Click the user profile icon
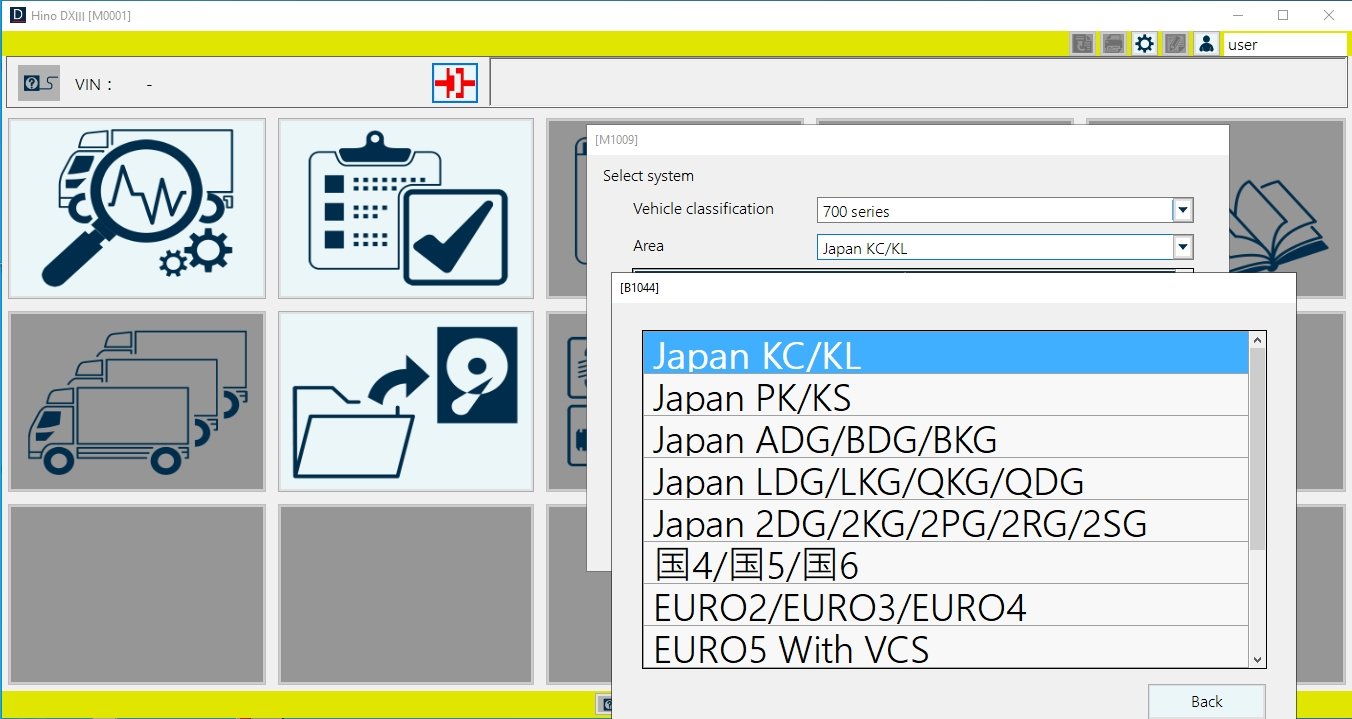The width and height of the screenshot is (1352, 719). point(1206,44)
